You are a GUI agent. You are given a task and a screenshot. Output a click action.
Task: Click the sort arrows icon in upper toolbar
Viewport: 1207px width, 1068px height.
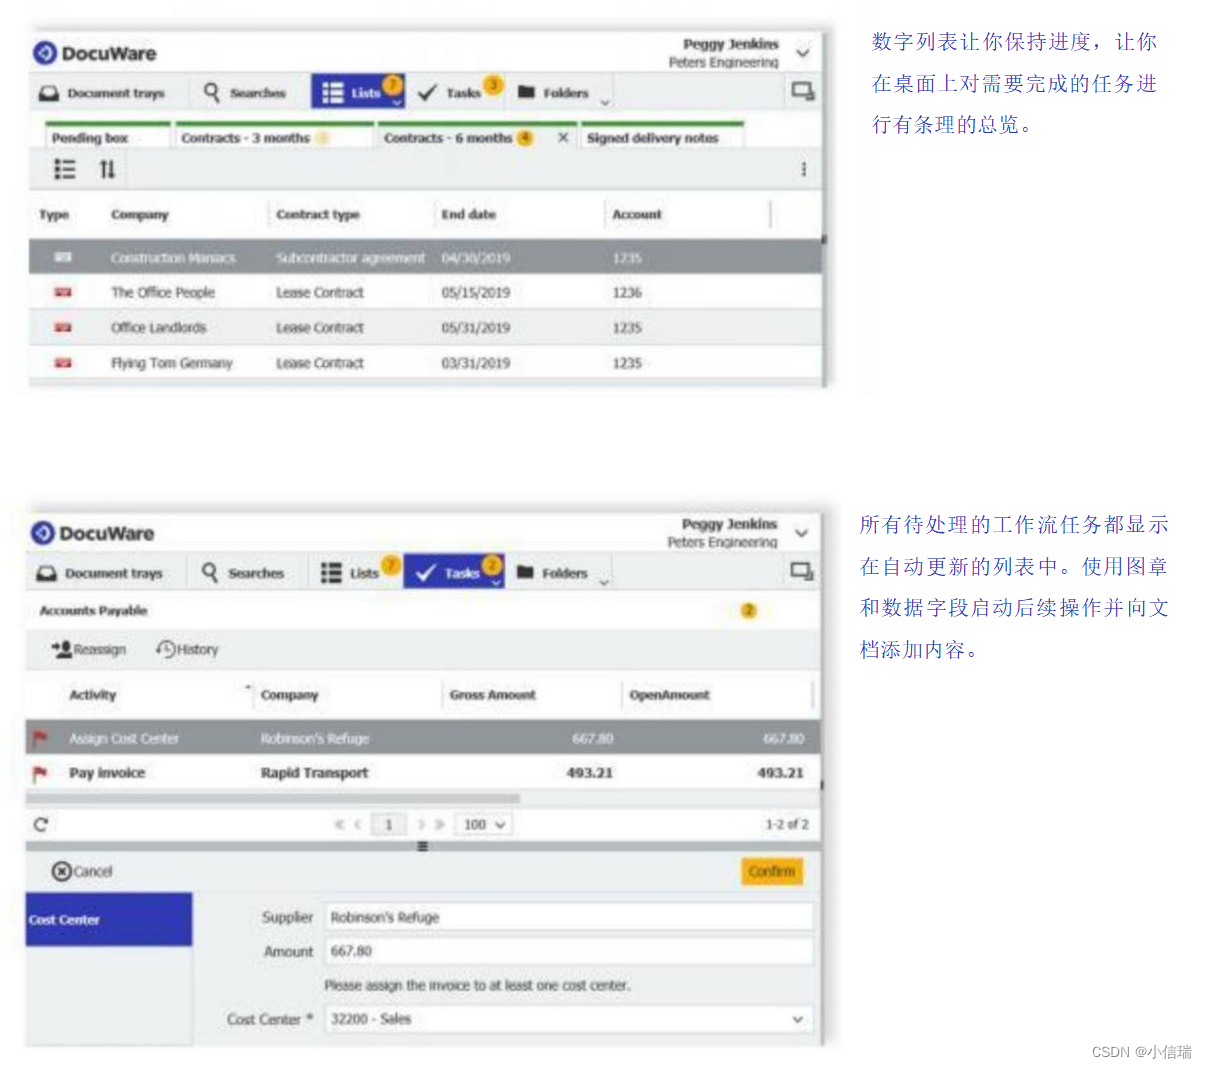[x=107, y=169]
